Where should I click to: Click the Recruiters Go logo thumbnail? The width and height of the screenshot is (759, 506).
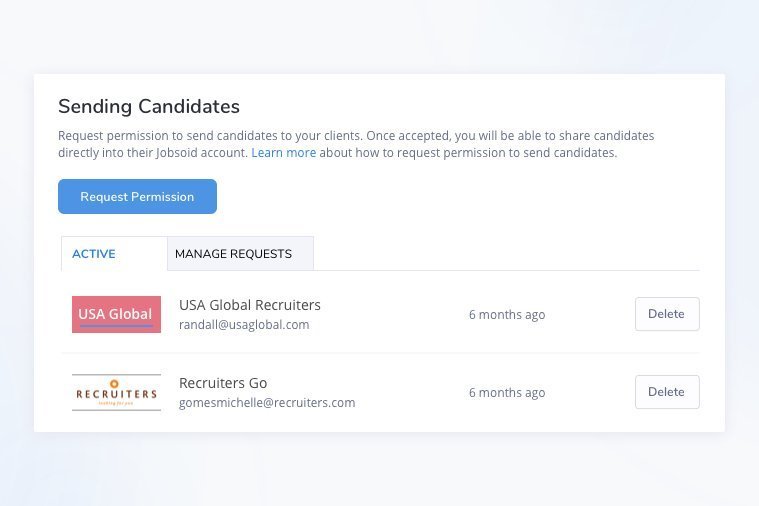point(116,392)
